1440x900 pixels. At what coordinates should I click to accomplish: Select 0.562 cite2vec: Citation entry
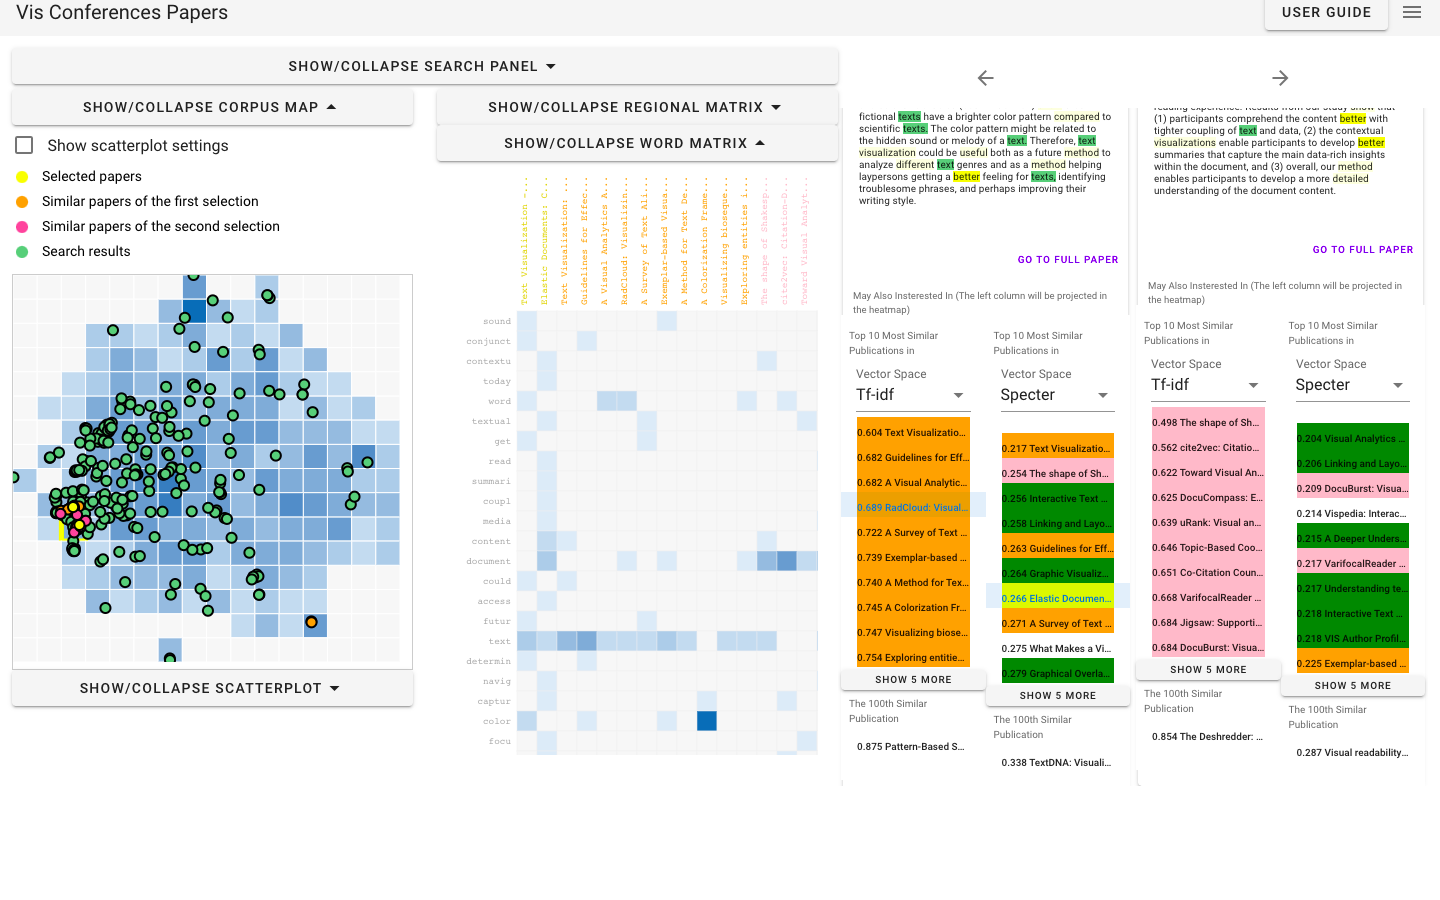[1208, 448]
